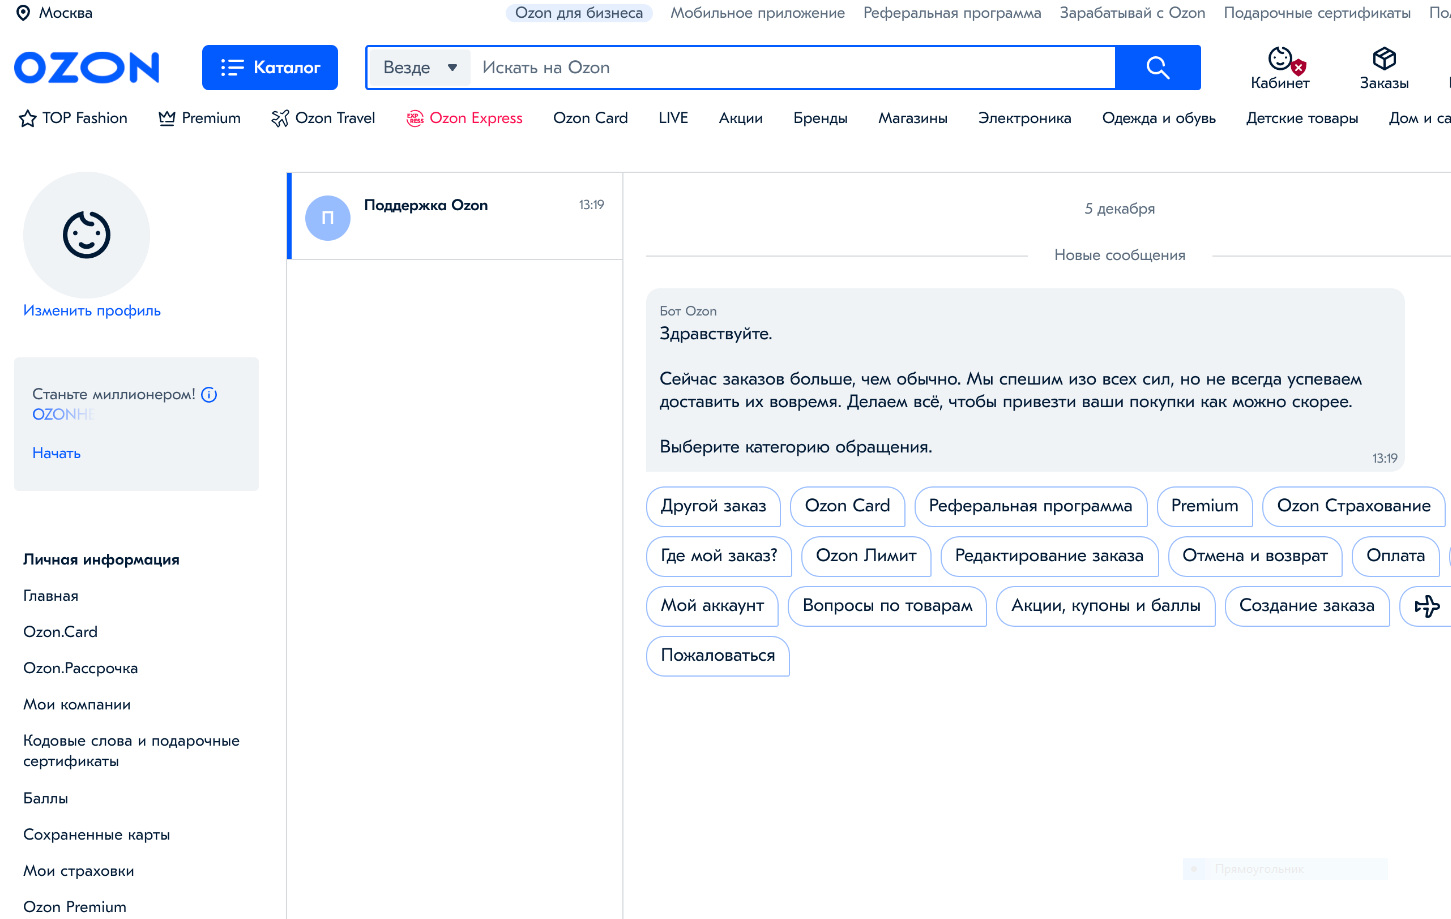Choose Редактирование заказа category
This screenshot has width=1451, height=919.
coord(1049,556)
